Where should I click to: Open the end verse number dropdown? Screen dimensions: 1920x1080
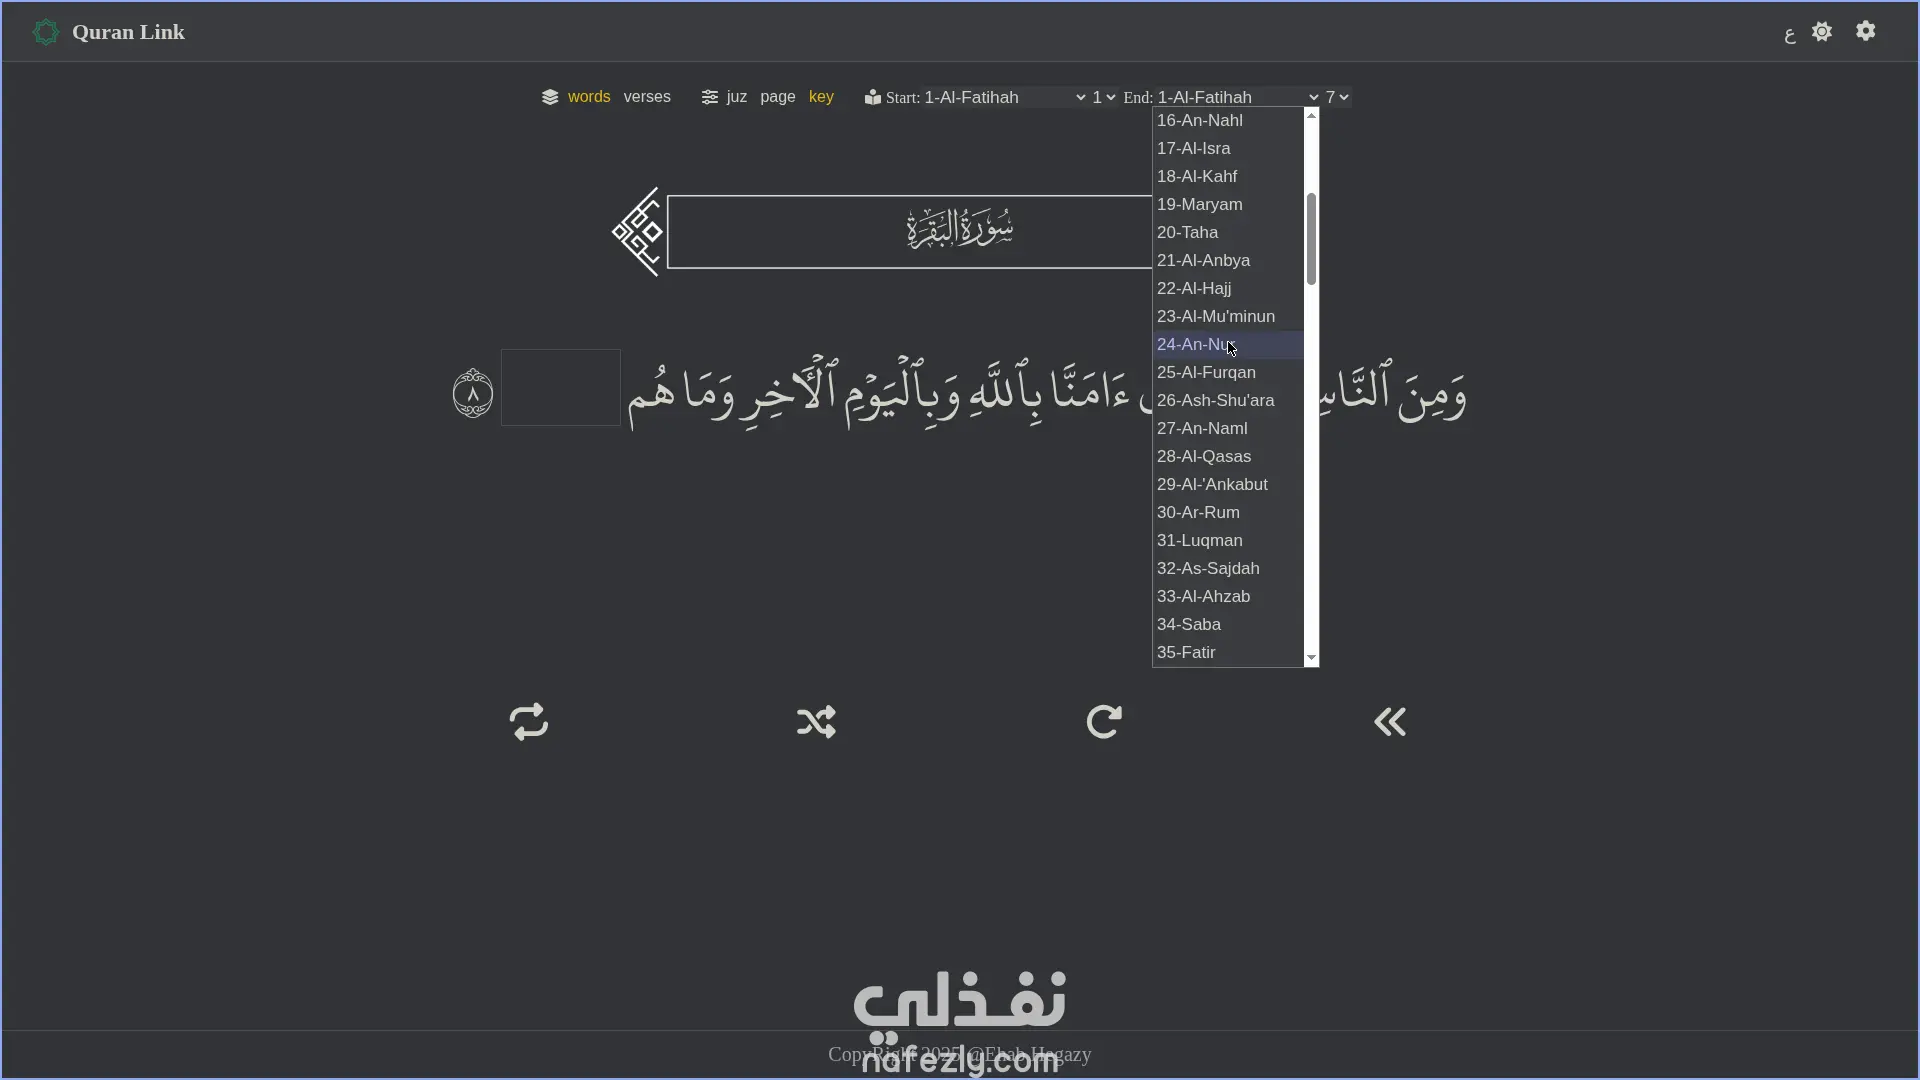click(x=1337, y=97)
